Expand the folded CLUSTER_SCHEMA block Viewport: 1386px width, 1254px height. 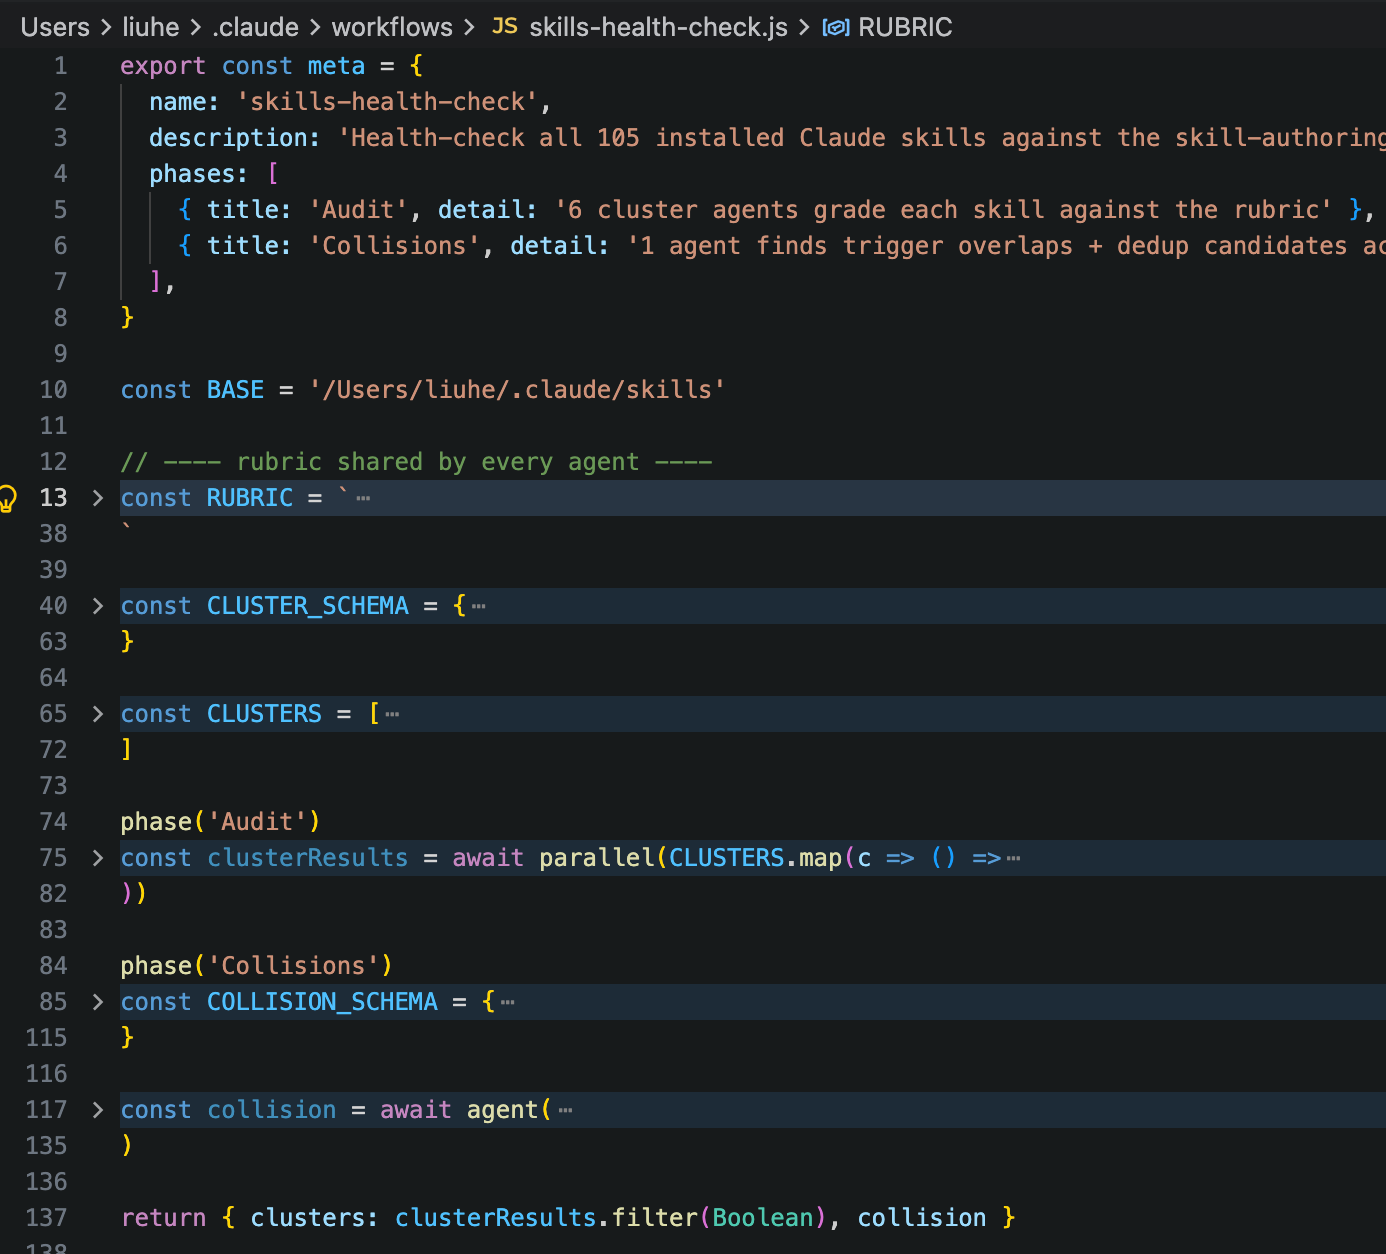click(x=97, y=606)
